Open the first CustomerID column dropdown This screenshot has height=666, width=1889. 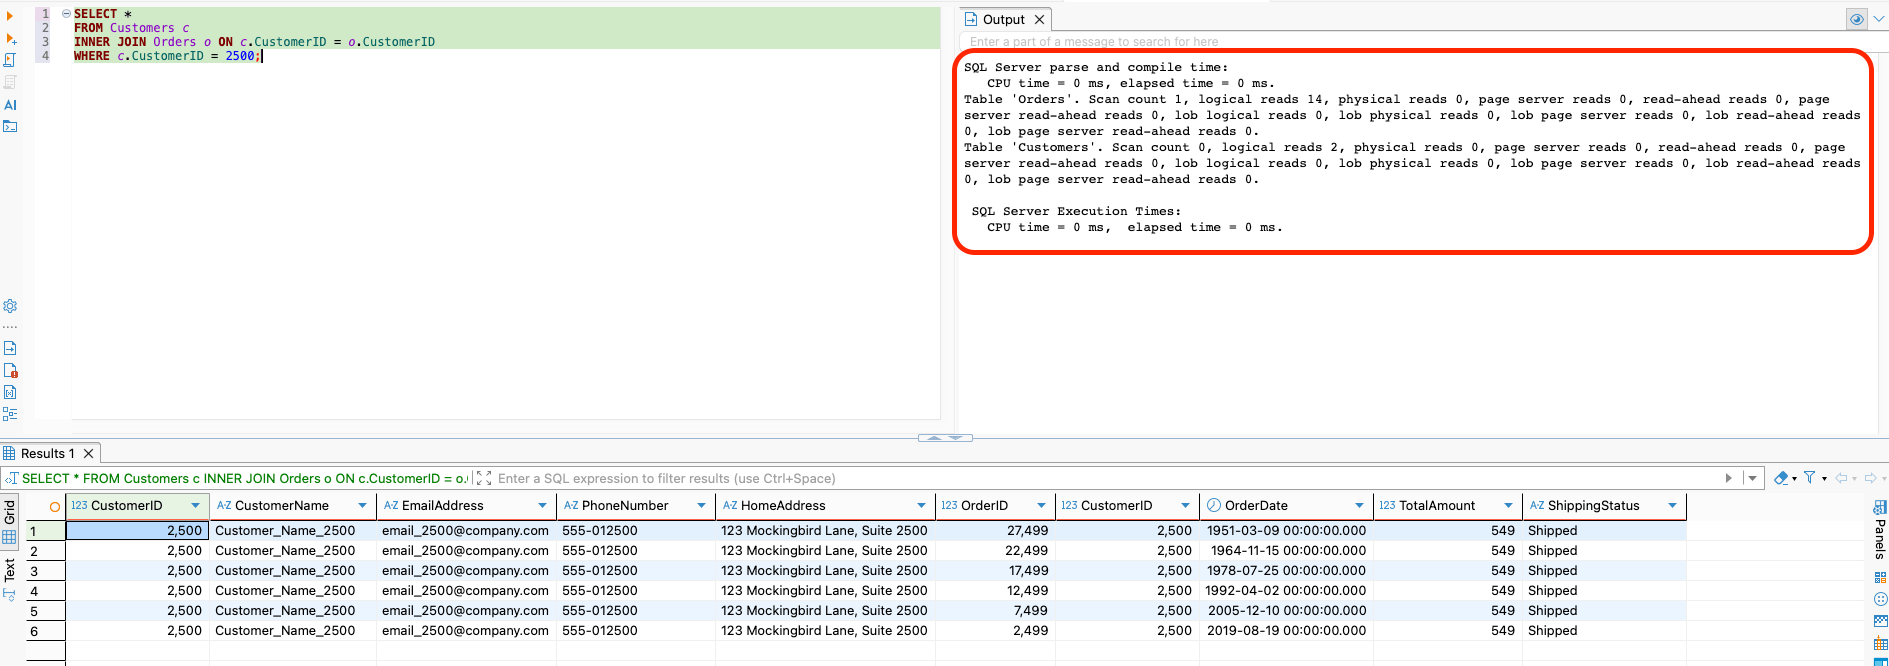pyautogui.click(x=195, y=506)
